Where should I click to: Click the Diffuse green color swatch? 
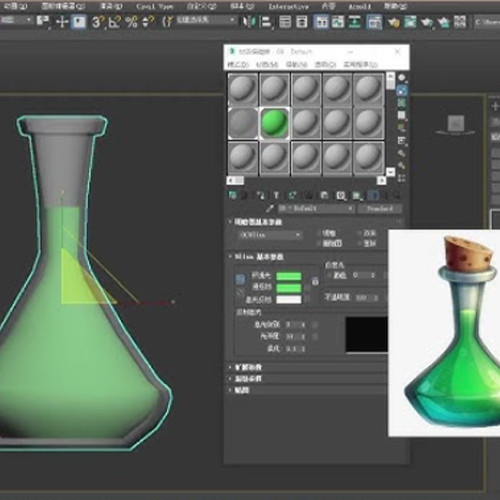coord(289,288)
